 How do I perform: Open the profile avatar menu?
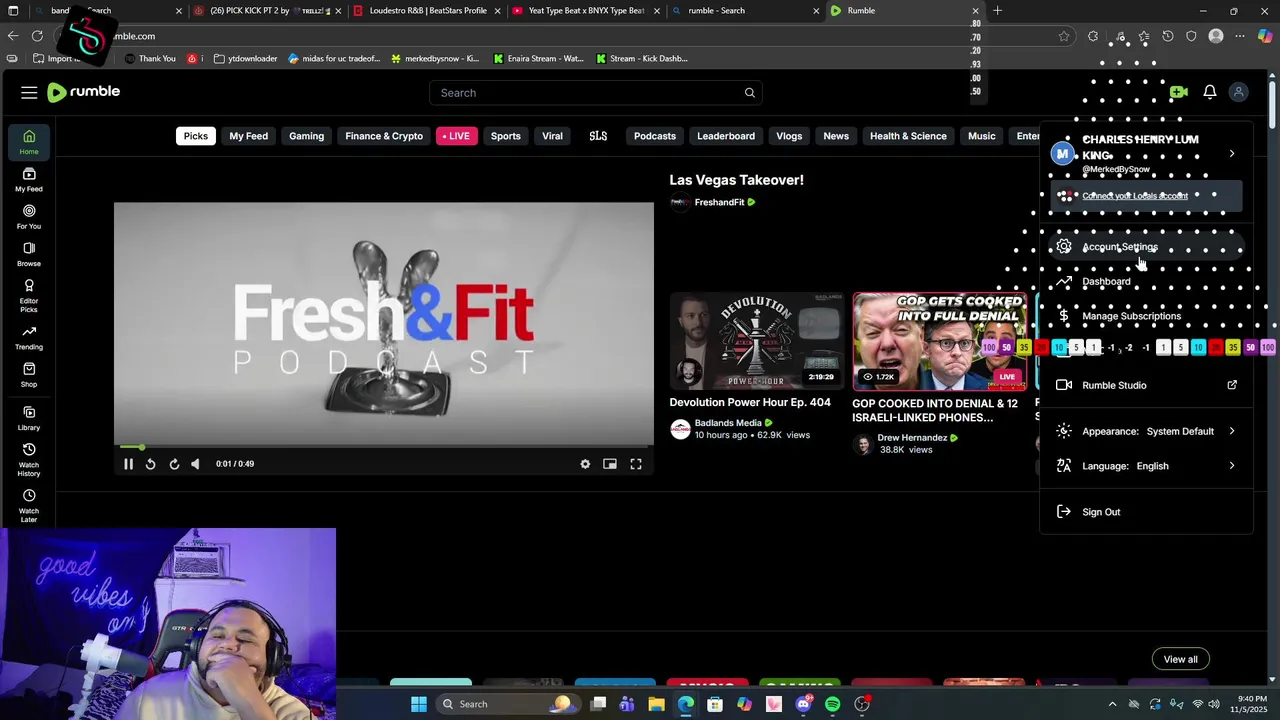[x=1239, y=92]
